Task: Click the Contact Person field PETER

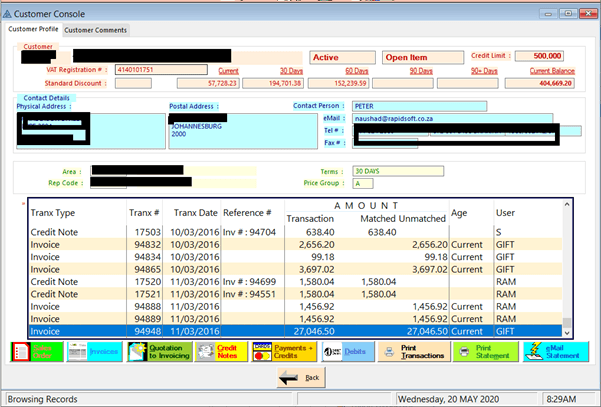Action: [x=419, y=106]
